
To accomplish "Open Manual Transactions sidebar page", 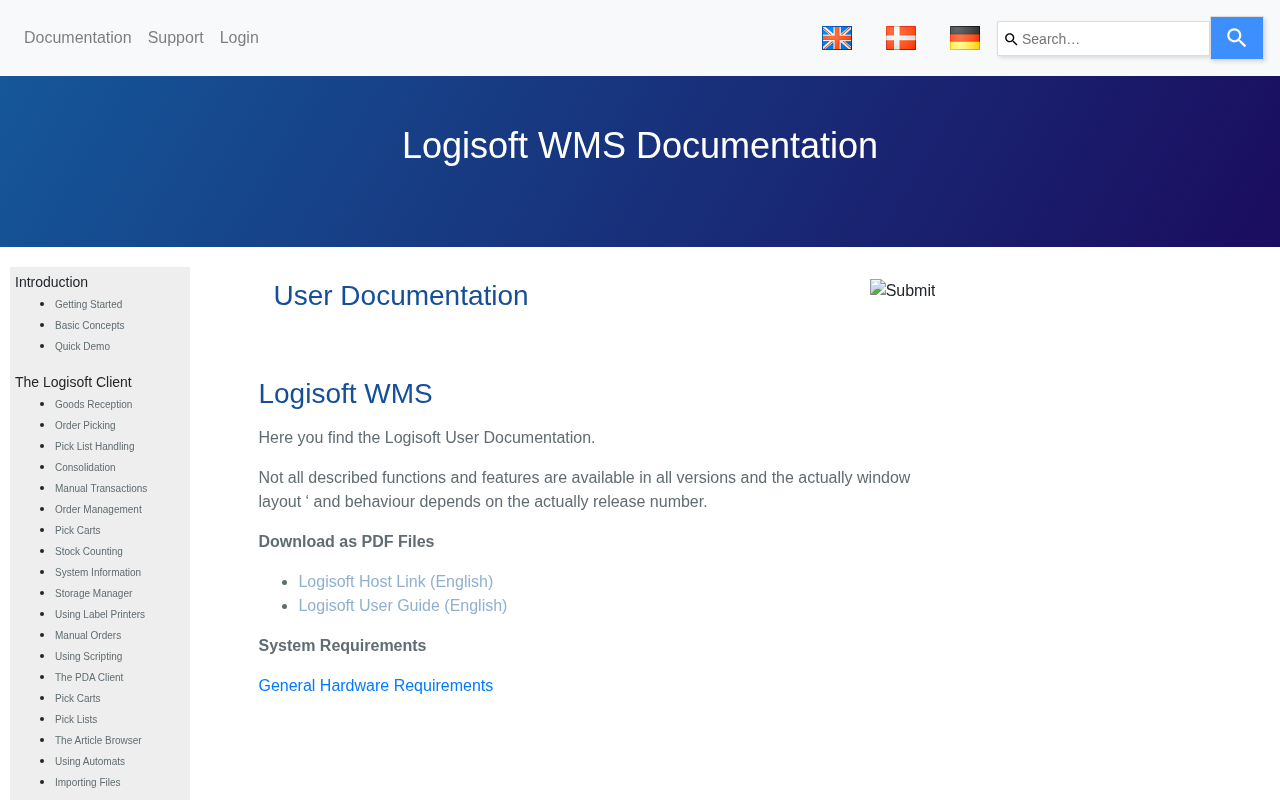I will pyautogui.click(x=101, y=489).
